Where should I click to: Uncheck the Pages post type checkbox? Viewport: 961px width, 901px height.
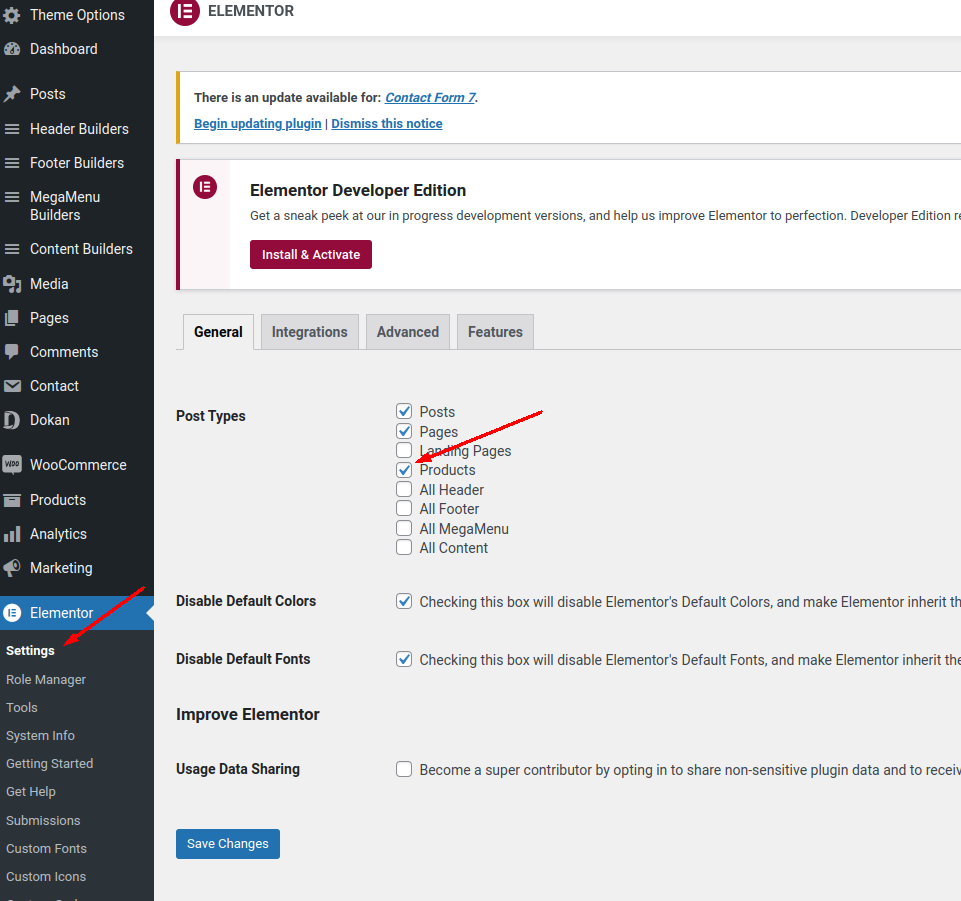click(404, 431)
